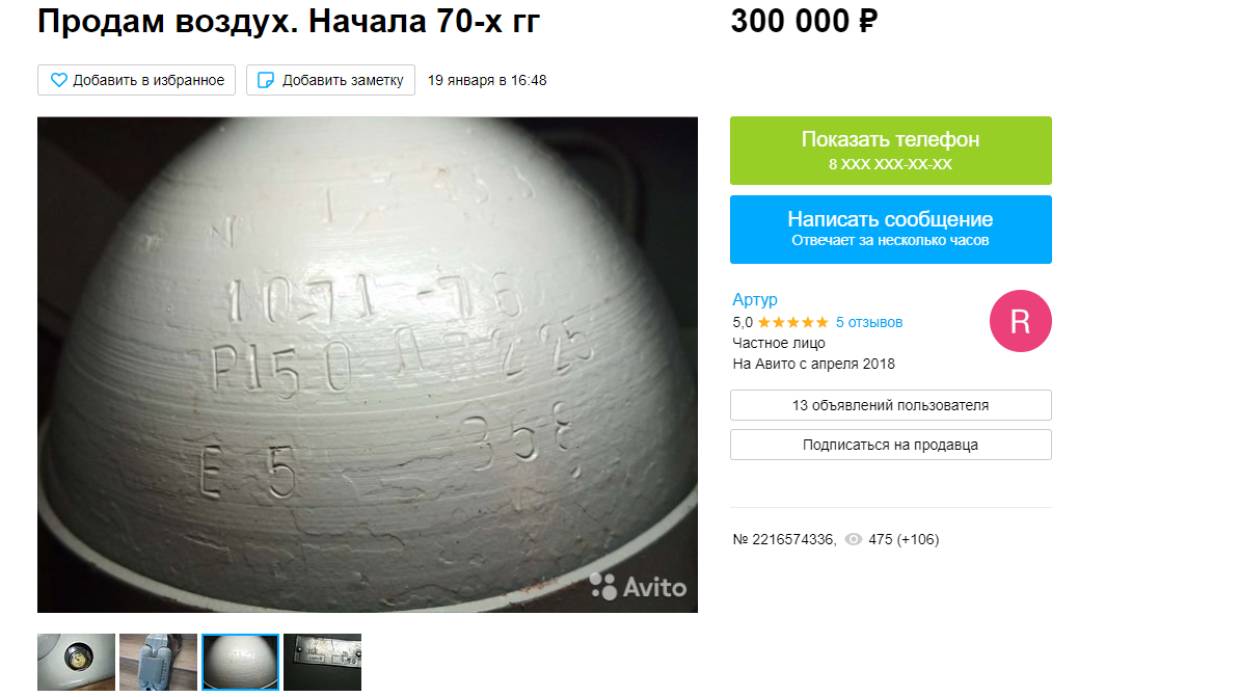Add listing to favorites
Image resolution: width=1240 pixels, height=697 pixels.
coord(138,80)
